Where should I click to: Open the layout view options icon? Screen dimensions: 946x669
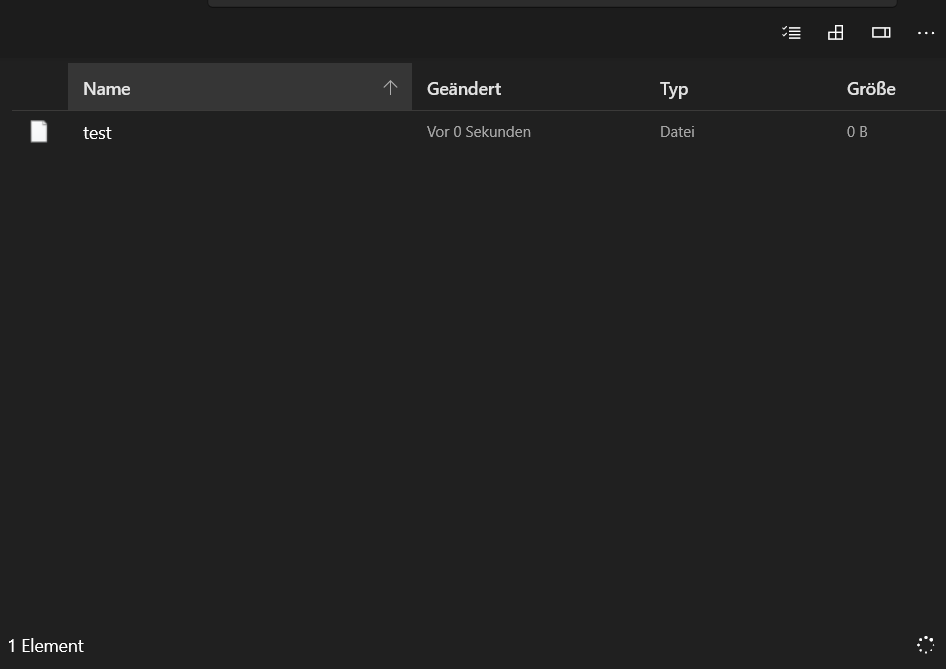pos(836,33)
